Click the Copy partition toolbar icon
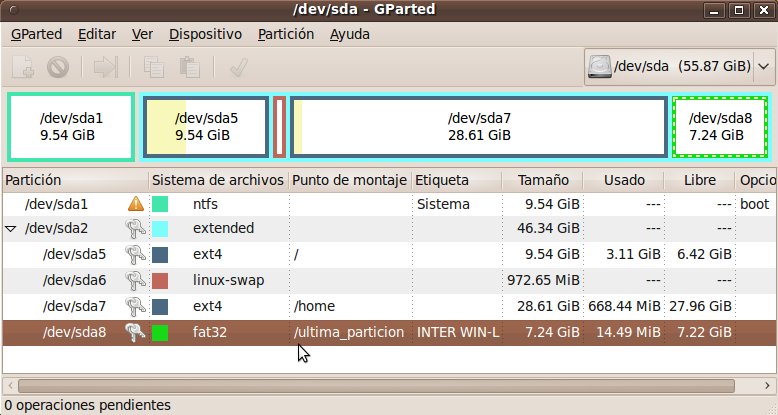This screenshot has height=415, width=778. pyautogui.click(x=154, y=67)
